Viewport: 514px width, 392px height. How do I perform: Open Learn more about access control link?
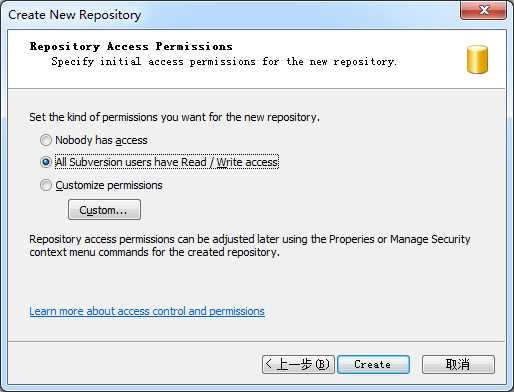tap(147, 311)
